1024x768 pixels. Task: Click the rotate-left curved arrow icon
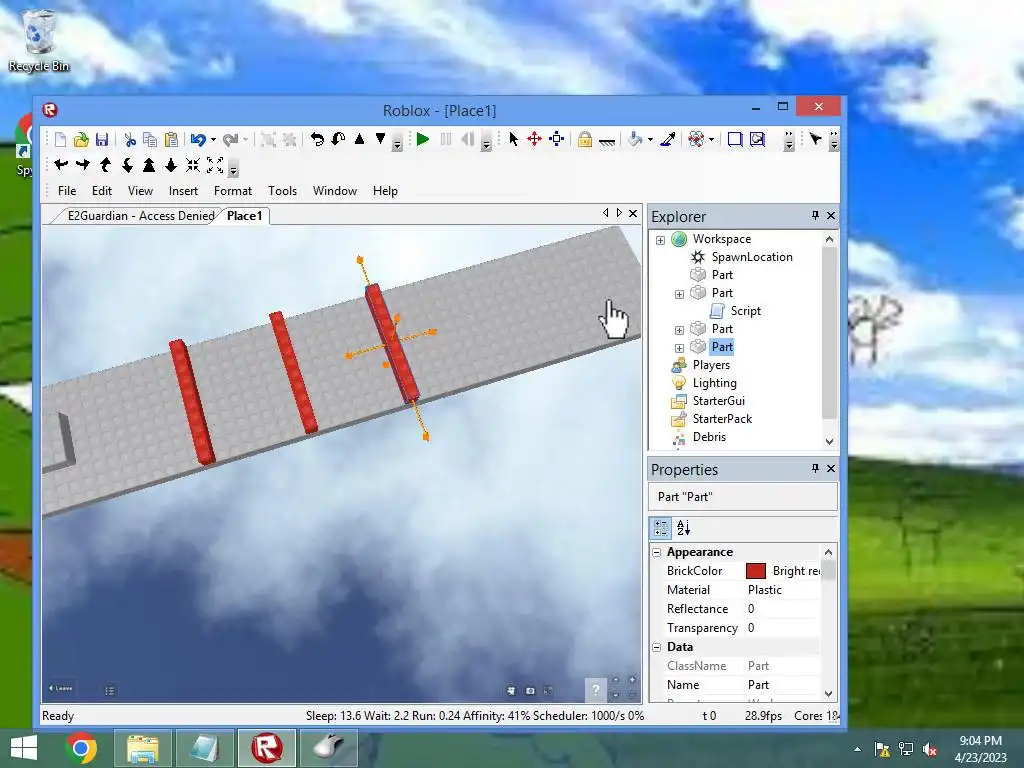coord(317,139)
